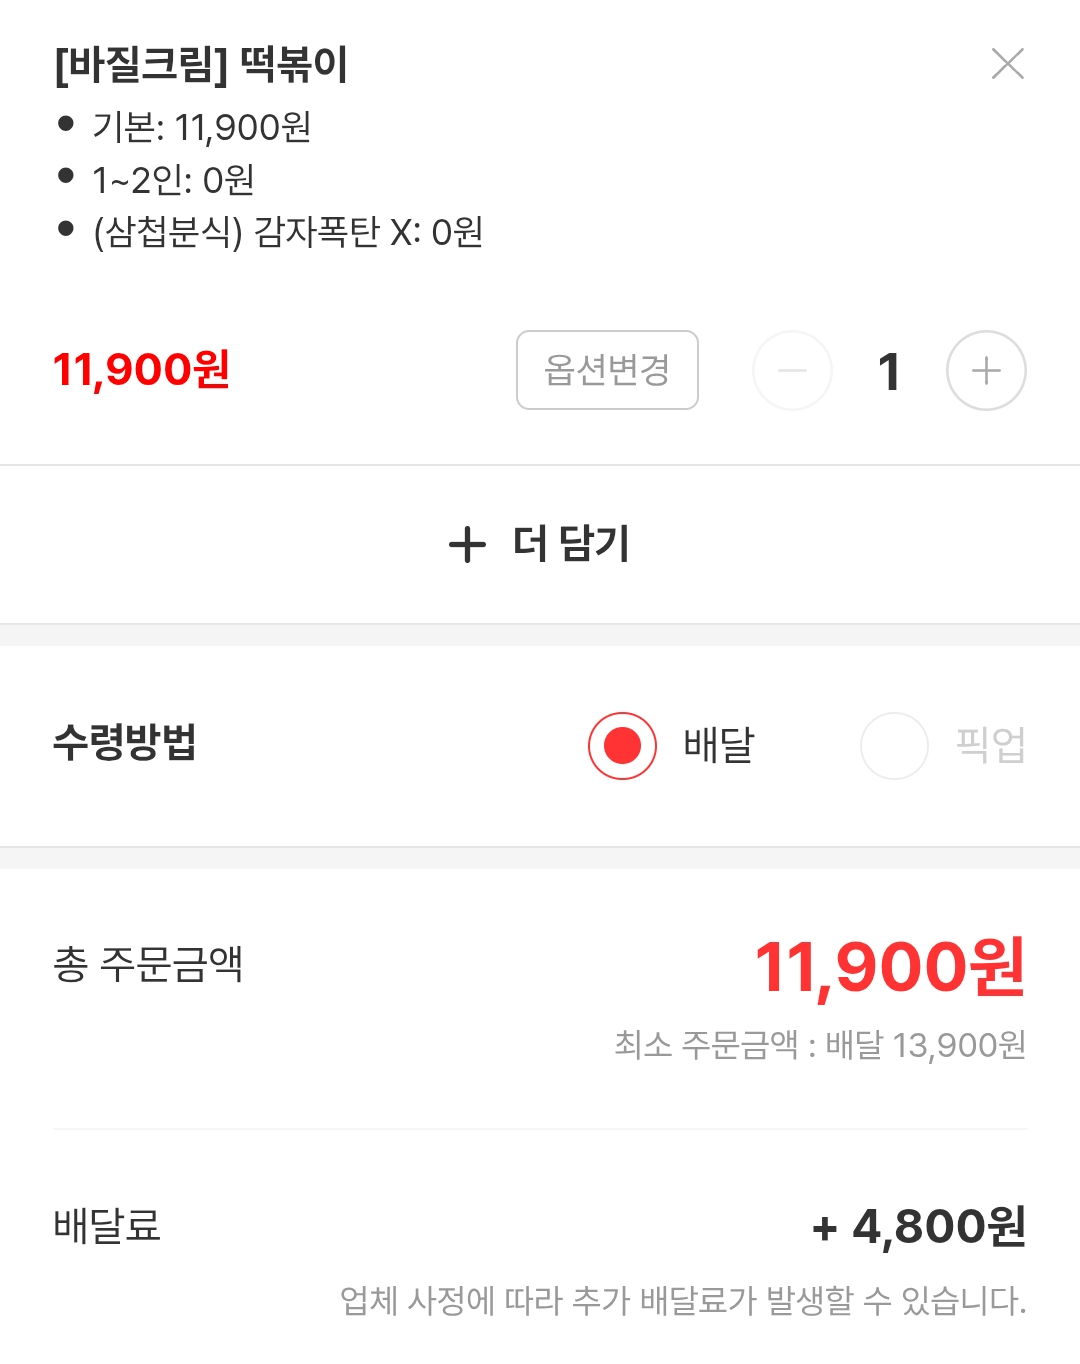Remove the 바질크림 떡볶이 item with X
The image size is (1080, 1364).
pos(1007,64)
